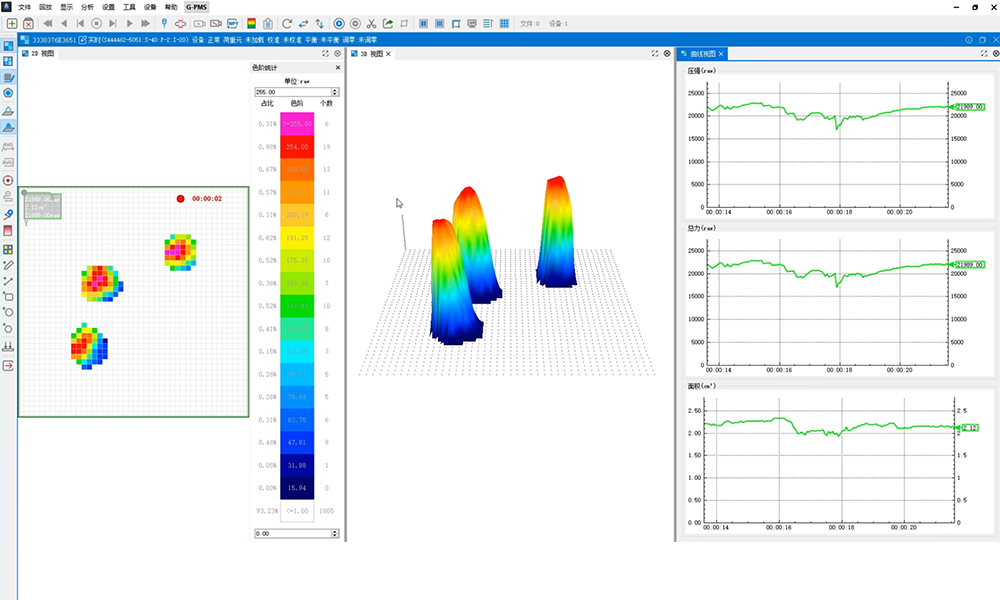The width and height of the screenshot is (1000, 600).
Task: Toggle the 3D pressure view sidebar button
Action: pos(8,128)
